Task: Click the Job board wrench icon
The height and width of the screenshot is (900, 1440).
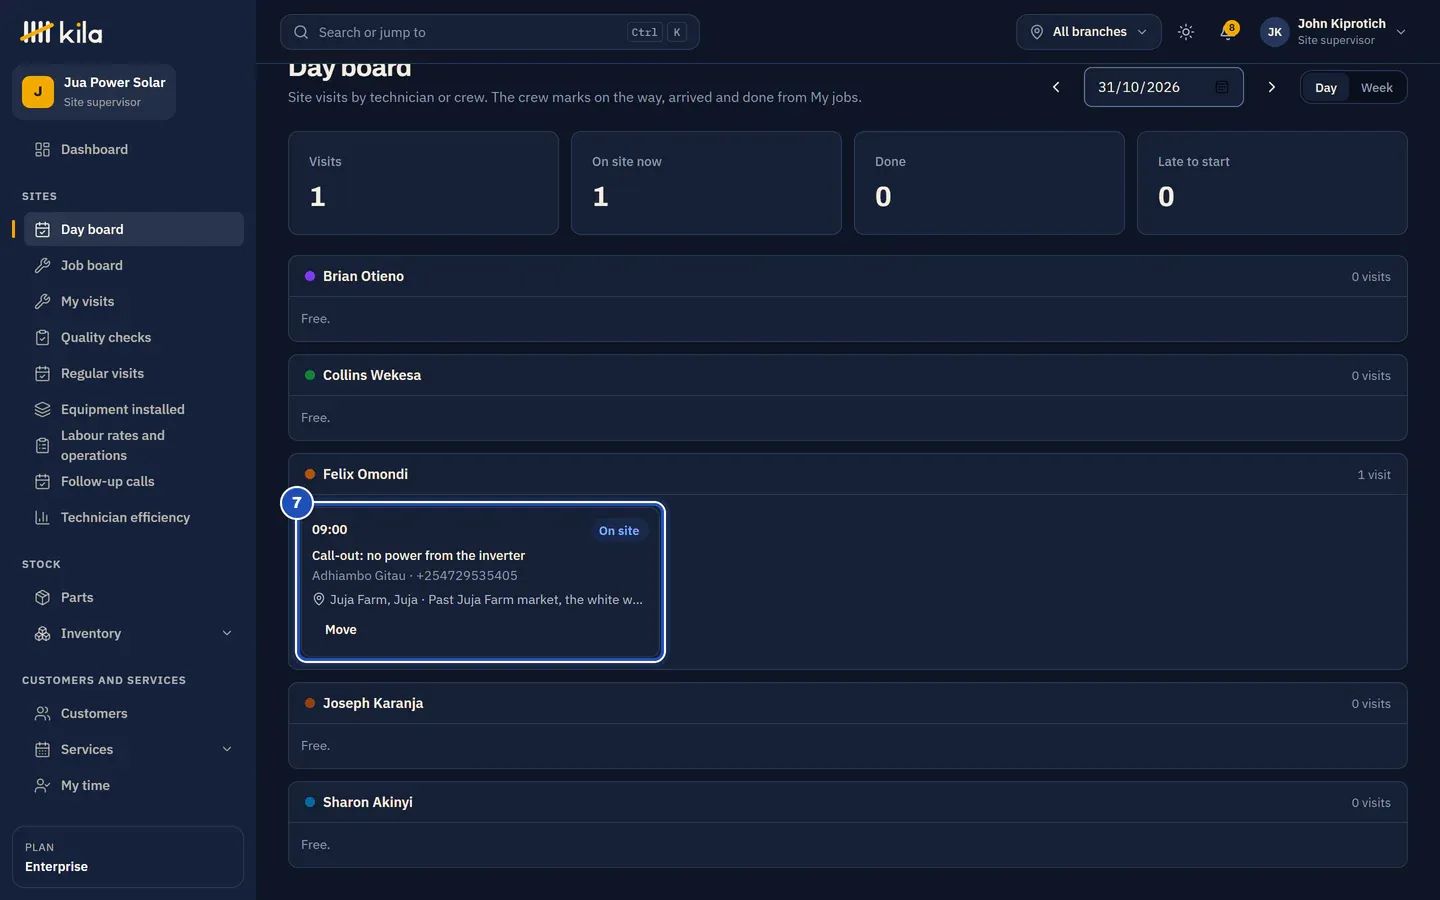Action: [42, 266]
